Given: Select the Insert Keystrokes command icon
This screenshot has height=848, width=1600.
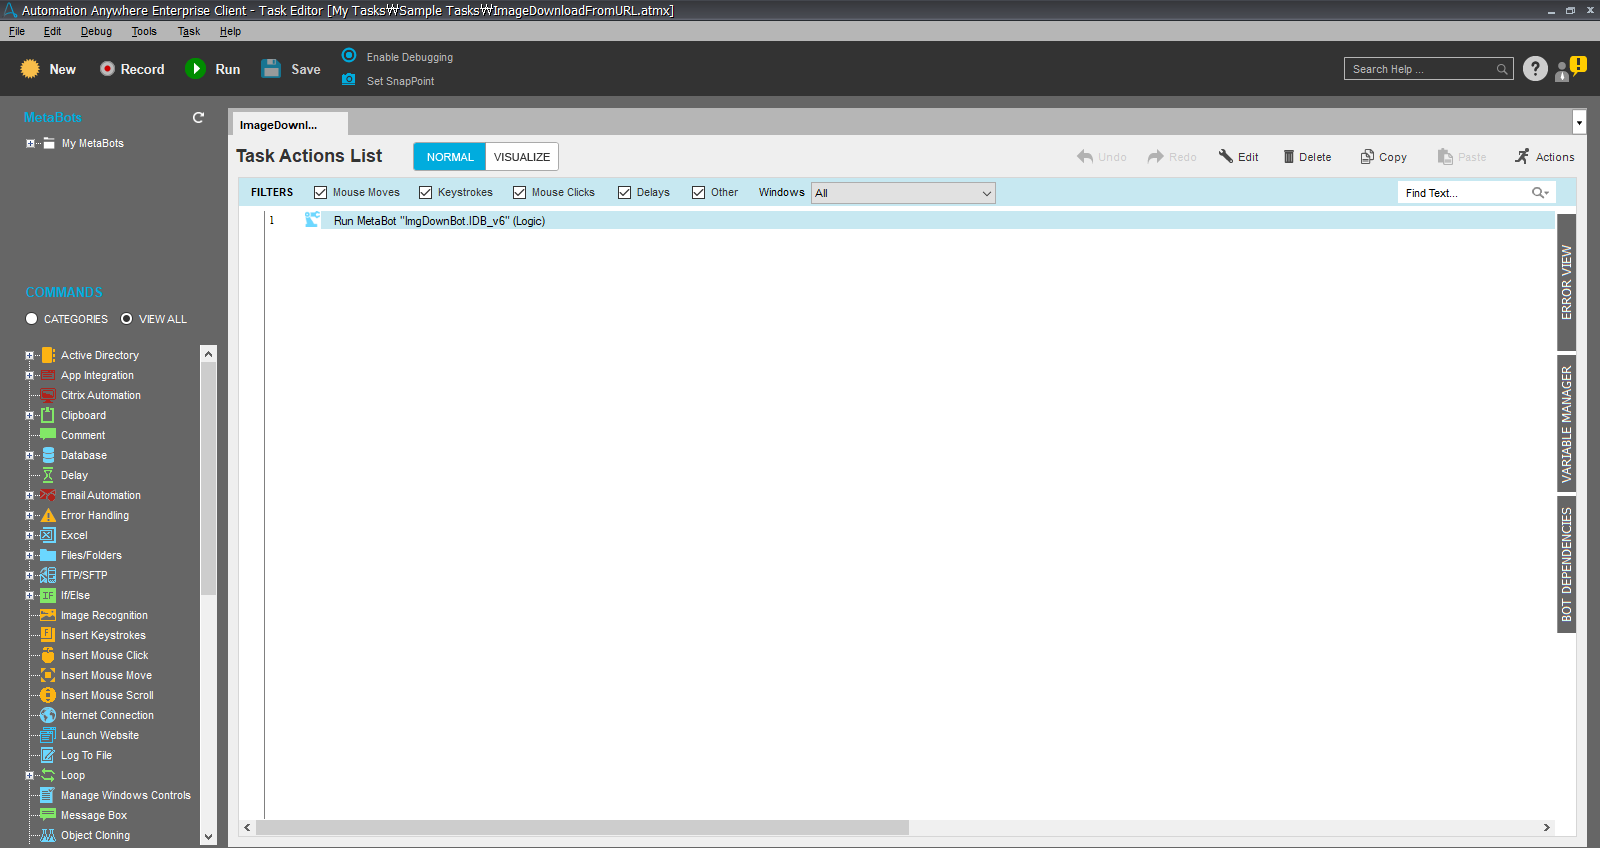Looking at the screenshot, I should 48,635.
